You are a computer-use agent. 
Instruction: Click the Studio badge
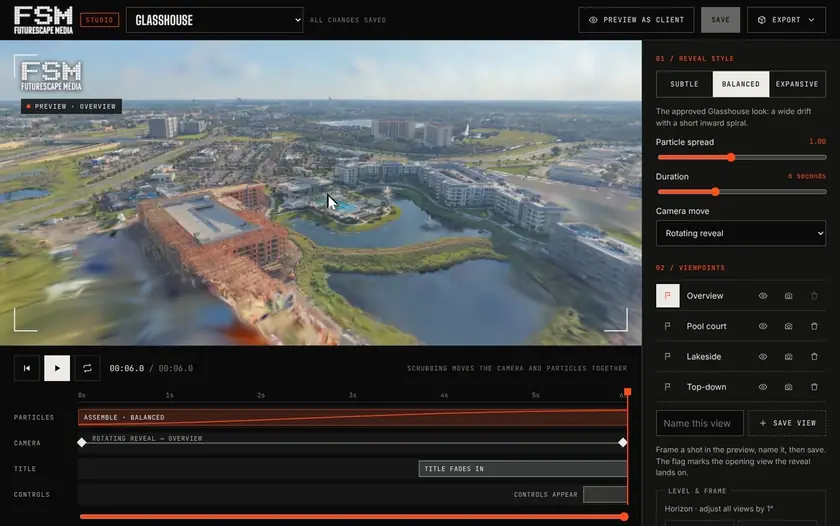99,20
